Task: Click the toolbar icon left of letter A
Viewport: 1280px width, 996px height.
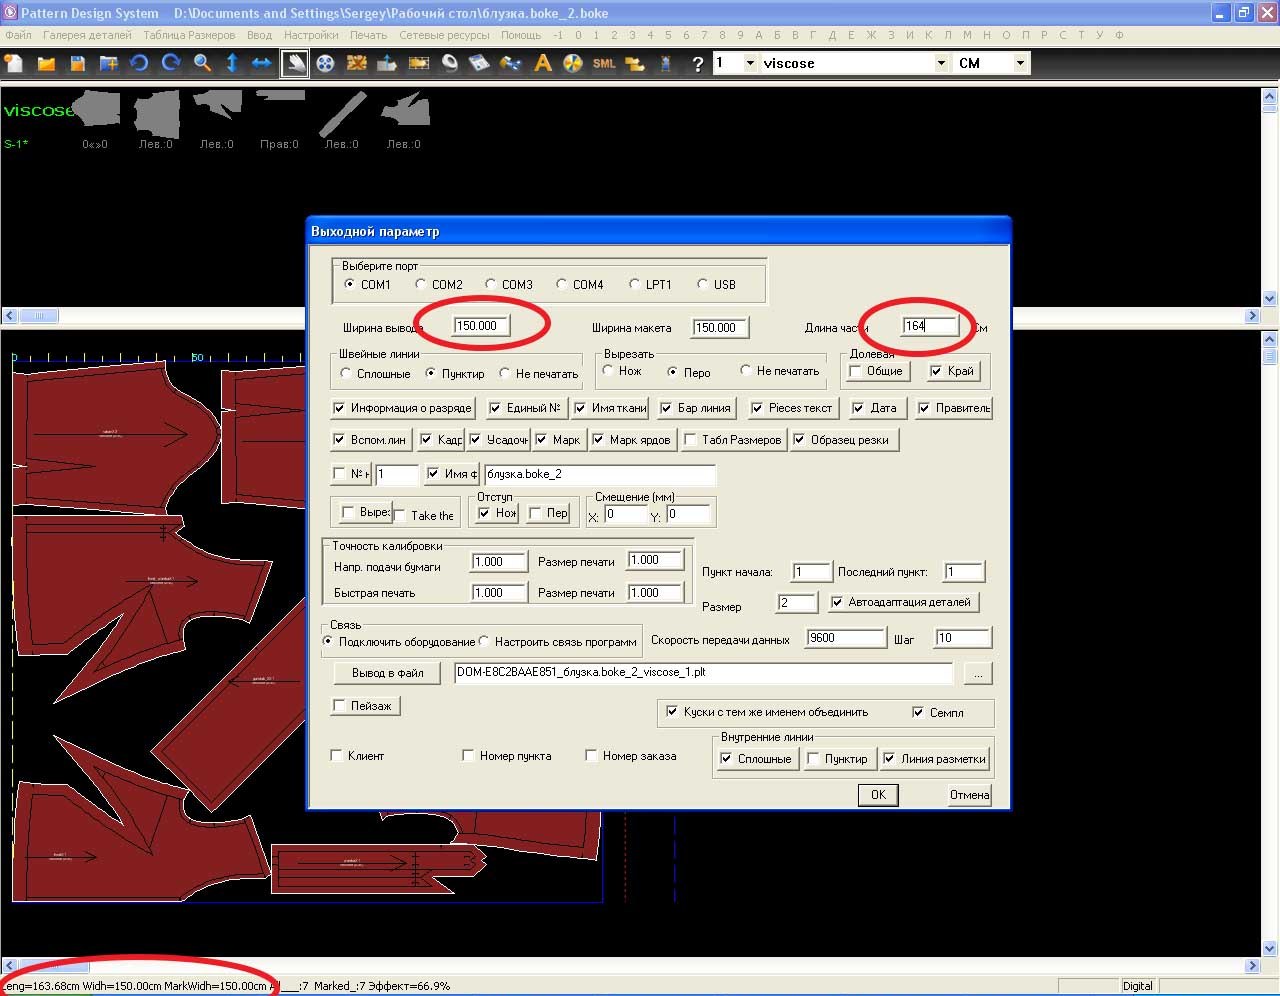Action: pos(511,63)
